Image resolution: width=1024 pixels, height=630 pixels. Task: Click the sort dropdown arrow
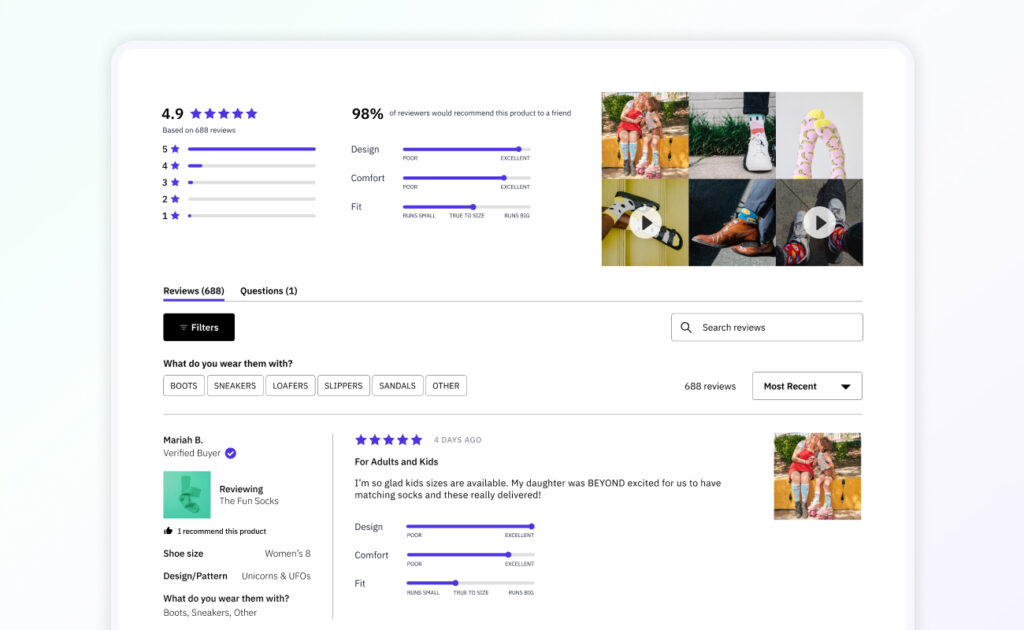[x=846, y=386]
